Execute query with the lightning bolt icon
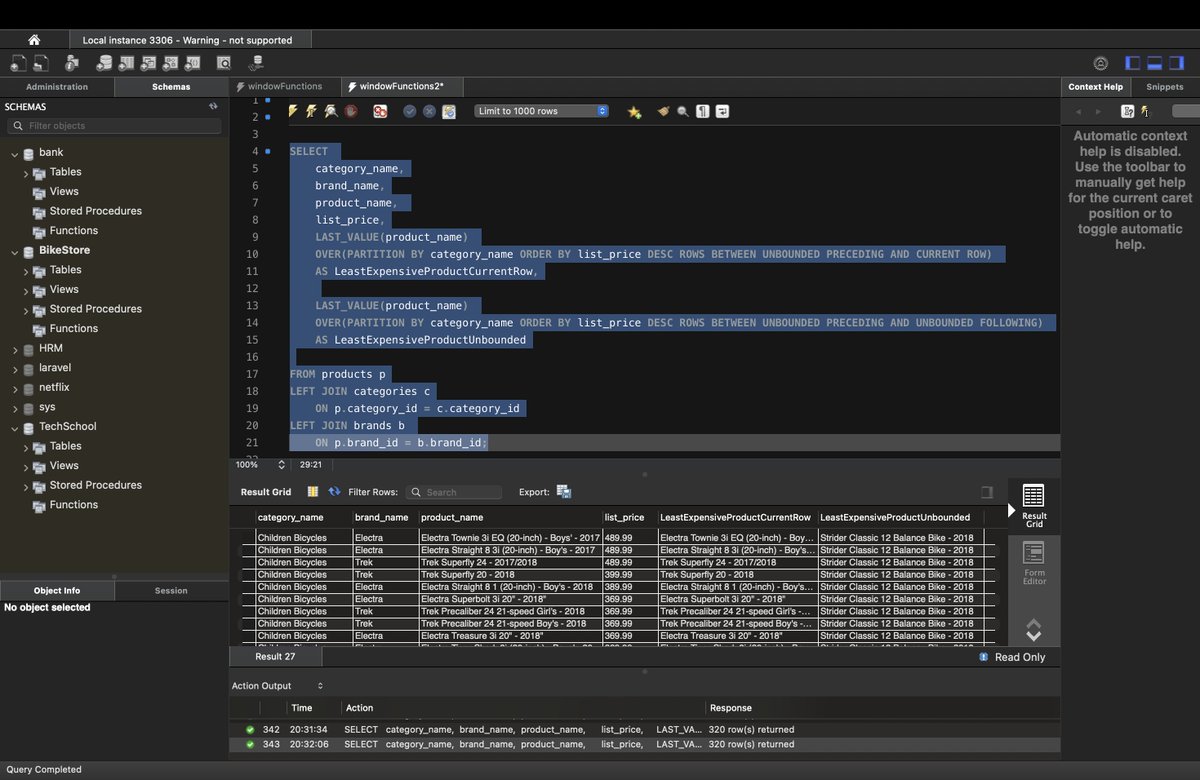This screenshot has width=1200, height=780. [x=293, y=111]
